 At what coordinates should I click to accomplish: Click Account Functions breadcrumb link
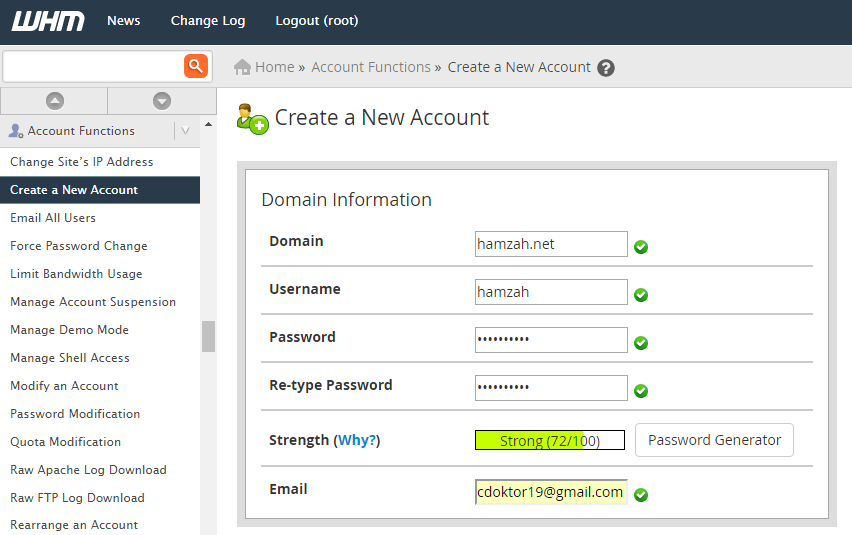371,67
